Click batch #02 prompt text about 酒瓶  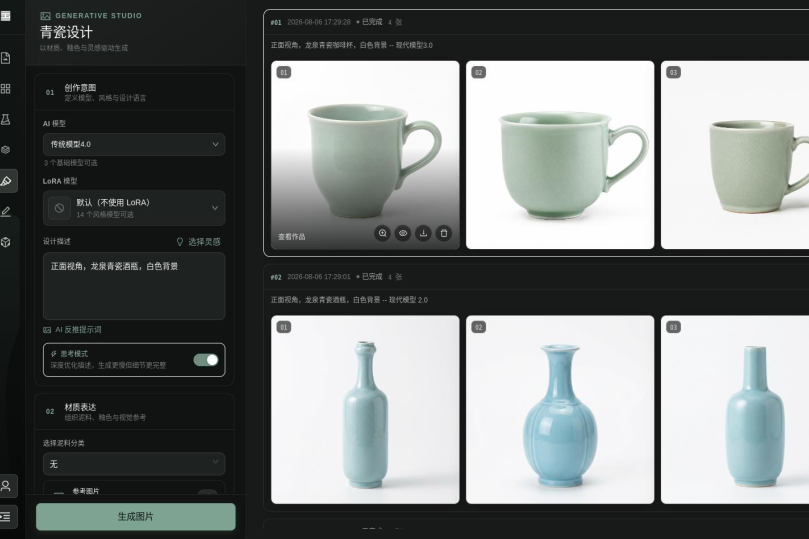(x=349, y=300)
